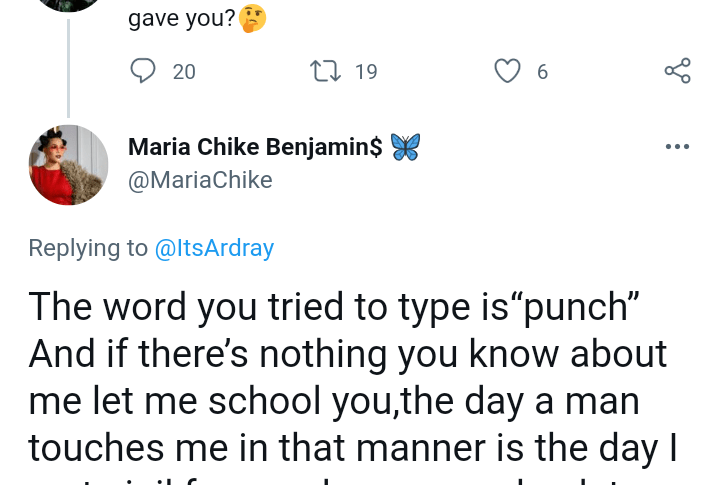Click the like count 6

pos(542,71)
